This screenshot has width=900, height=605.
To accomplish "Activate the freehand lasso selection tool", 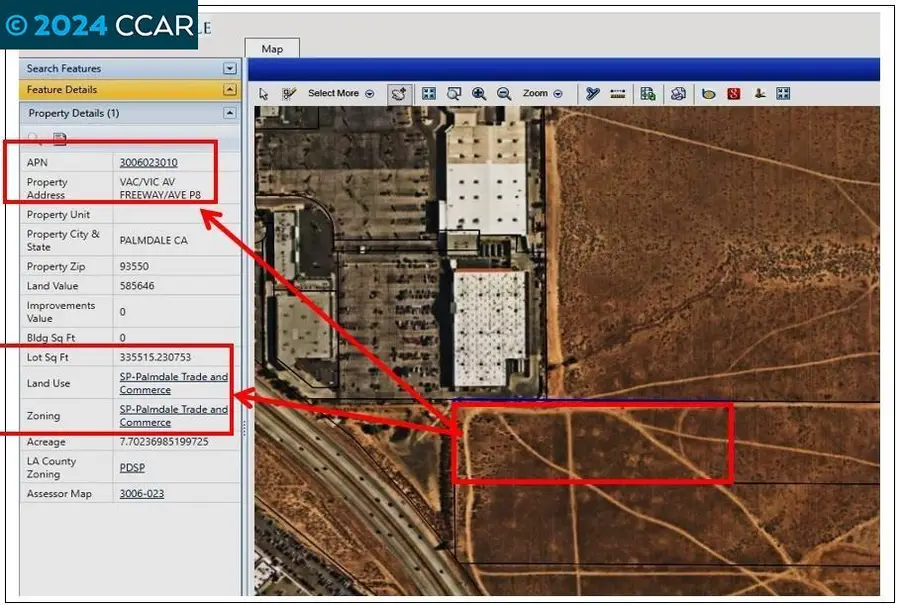I will (x=398, y=93).
